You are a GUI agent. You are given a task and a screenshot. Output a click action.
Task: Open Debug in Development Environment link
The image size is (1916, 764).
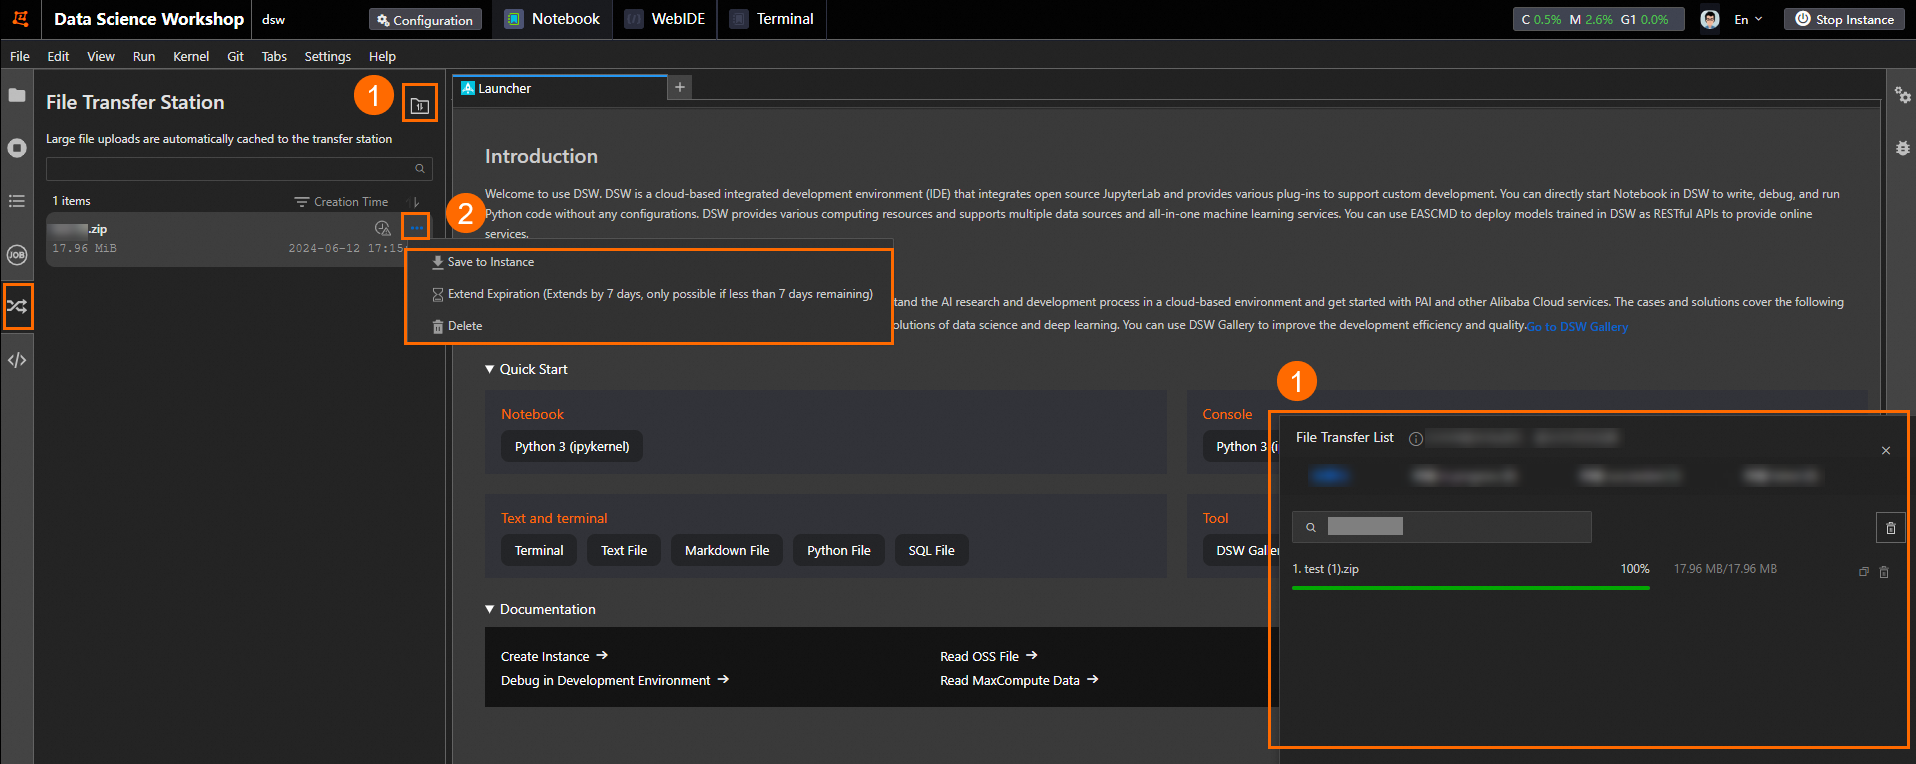(615, 680)
